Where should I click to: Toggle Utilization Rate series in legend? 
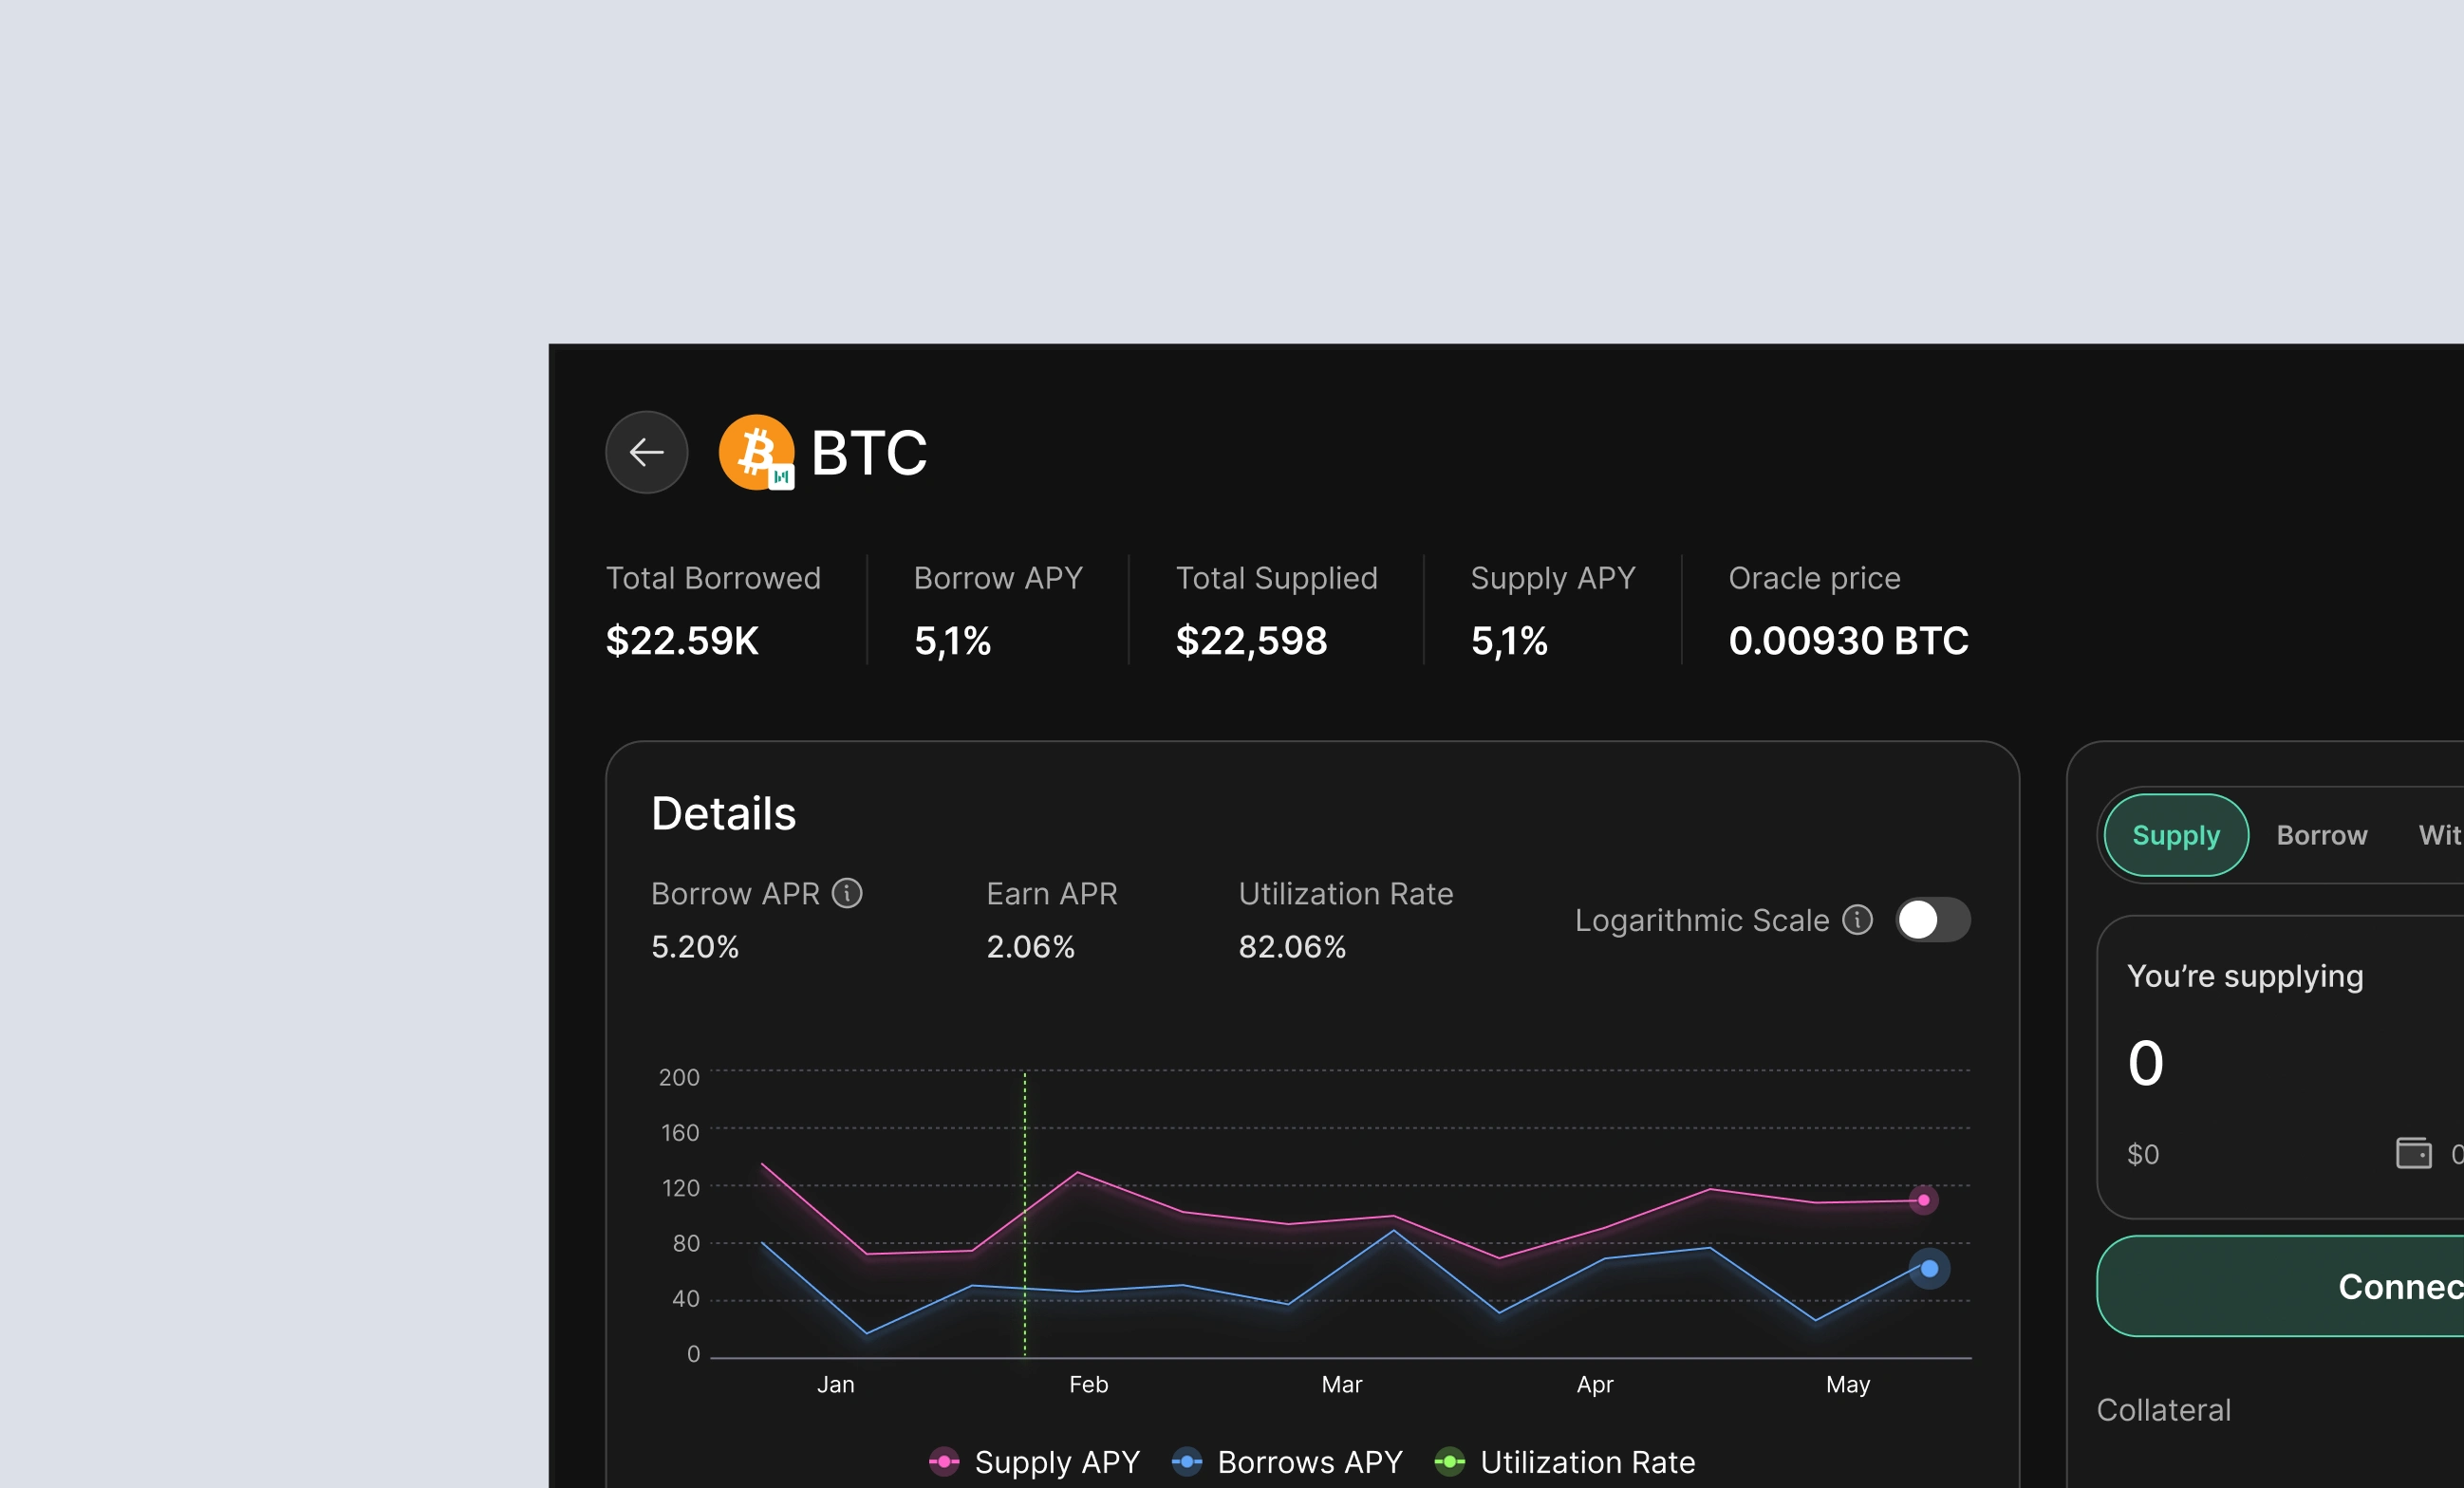(1587, 1462)
